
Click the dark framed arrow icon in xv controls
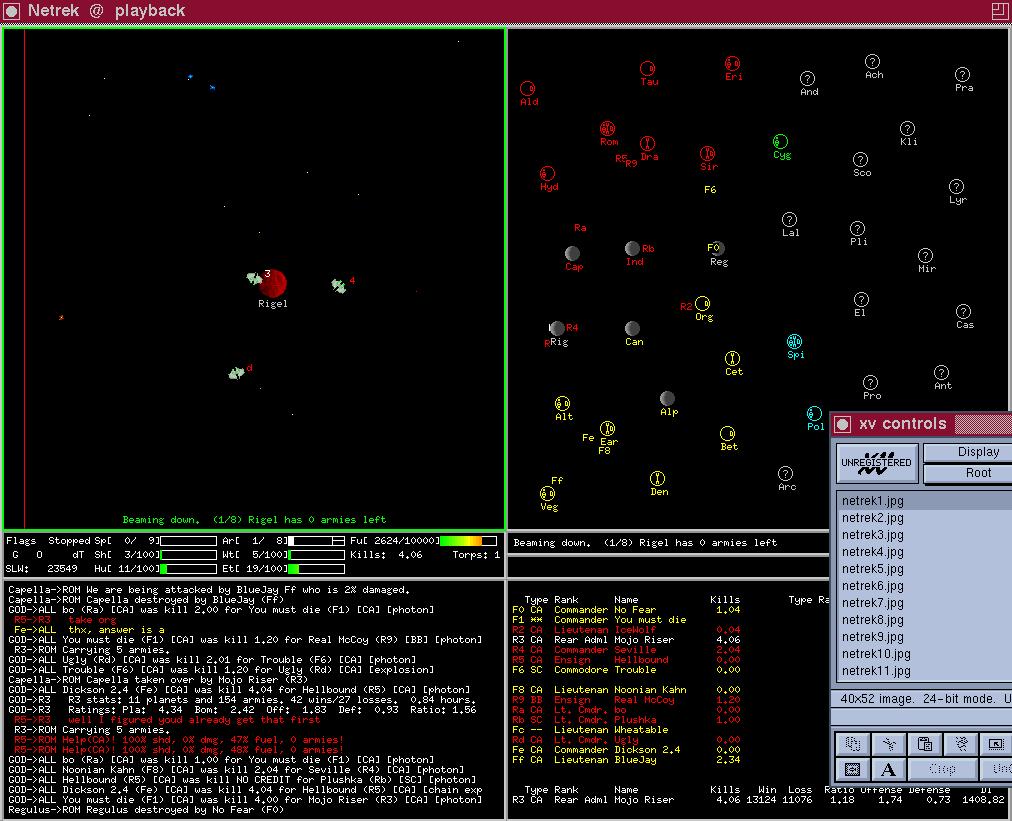(853, 769)
